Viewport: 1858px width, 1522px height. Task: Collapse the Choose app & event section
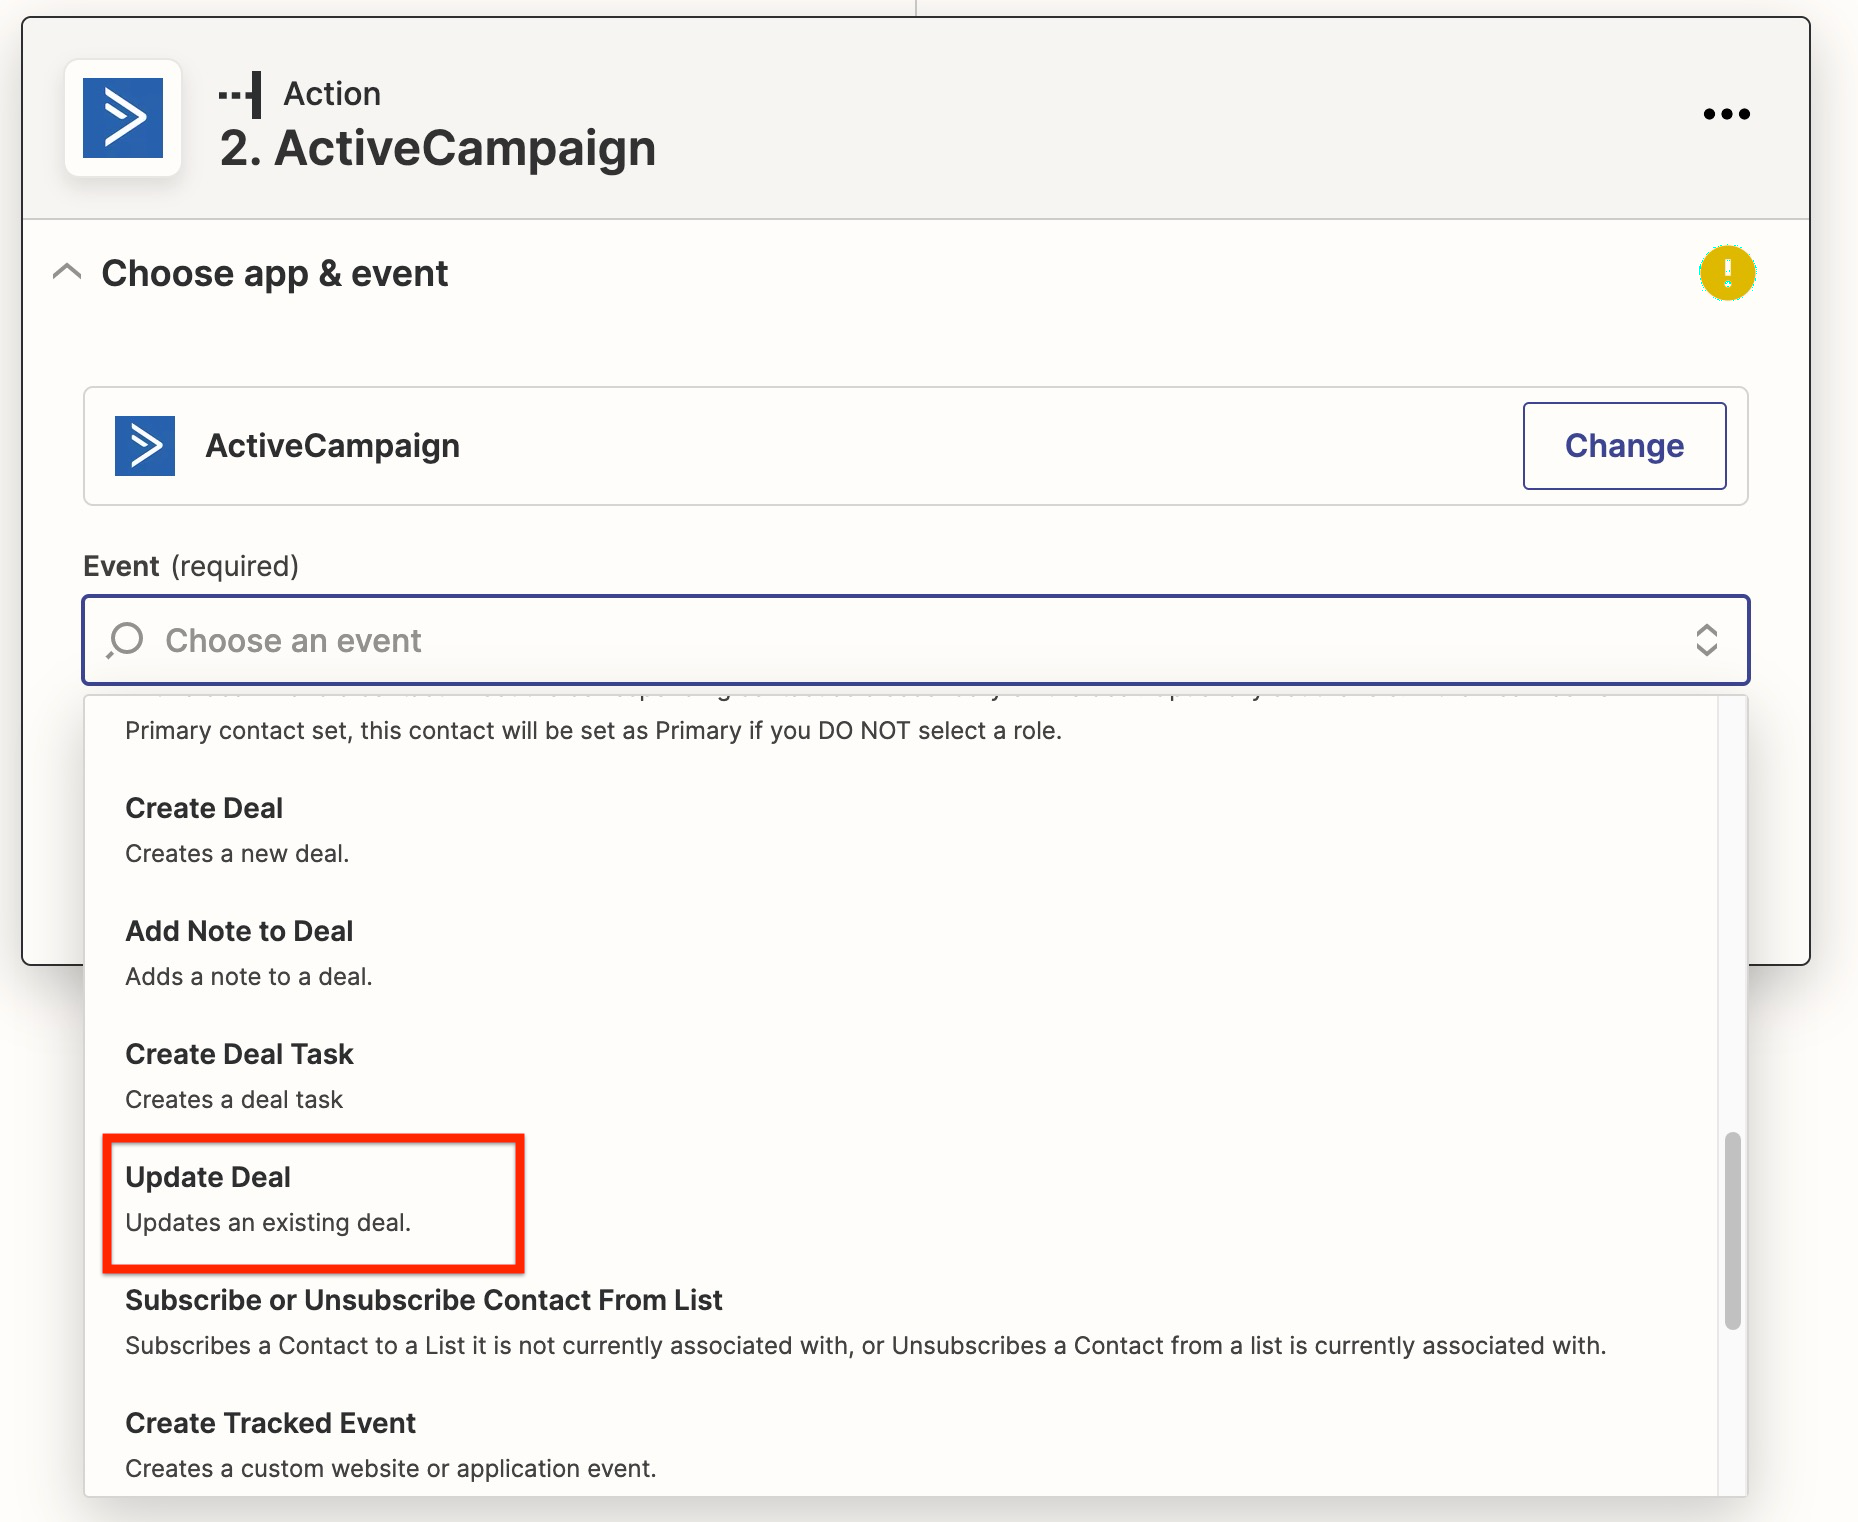tap(67, 272)
